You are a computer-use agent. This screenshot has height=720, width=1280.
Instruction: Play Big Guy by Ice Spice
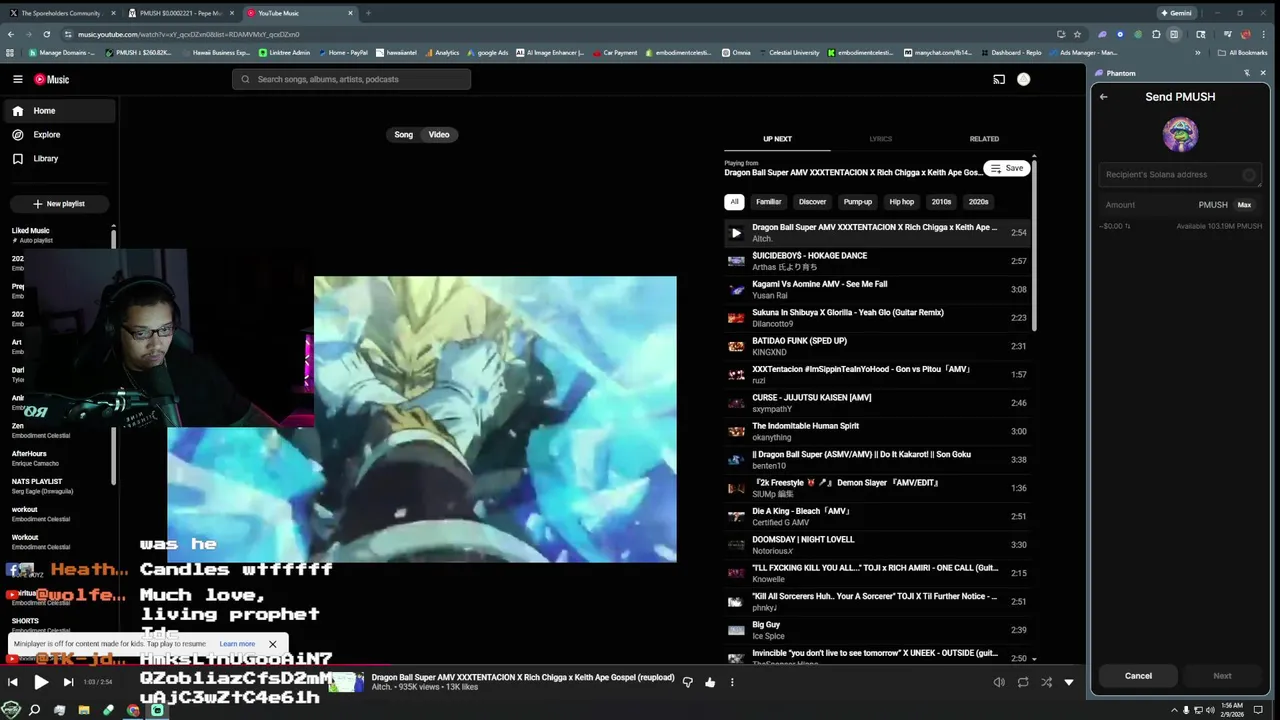(x=877, y=630)
